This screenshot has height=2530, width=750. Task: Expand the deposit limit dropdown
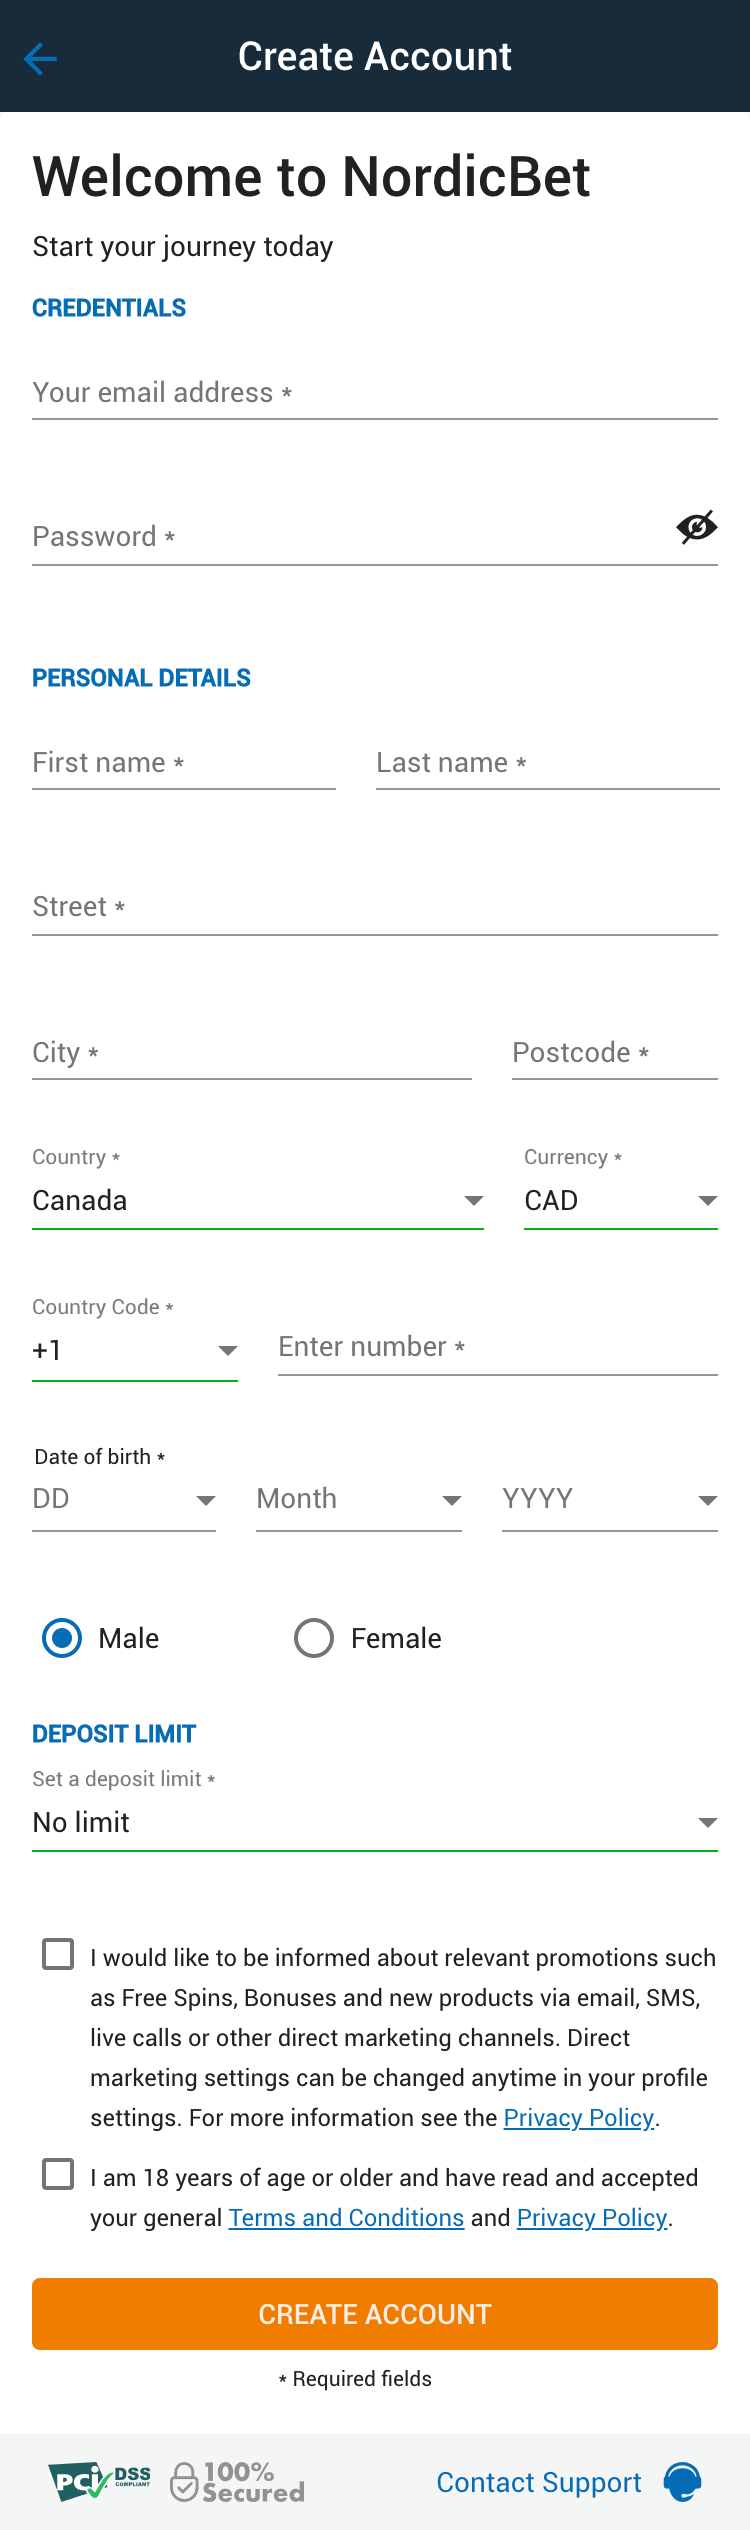pyautogui.click(x=375, y=1822)
